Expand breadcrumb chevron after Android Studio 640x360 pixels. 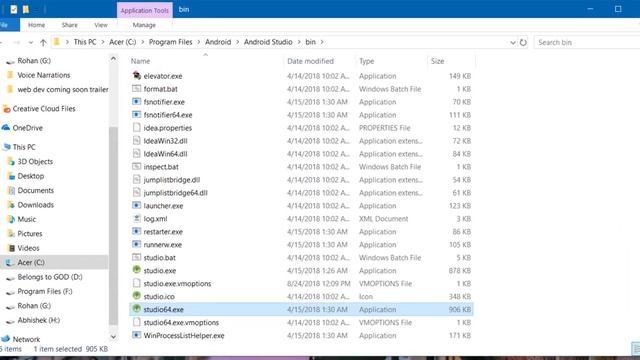tap(299, 42)
